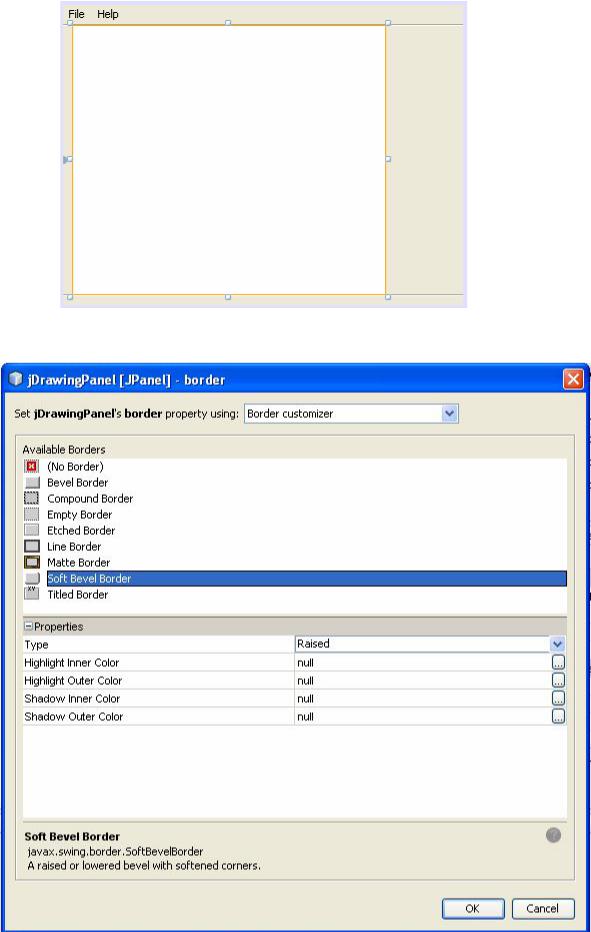Click the panel's bottom-center resize handle
This screenshot has height=932, width=591.
228,297
